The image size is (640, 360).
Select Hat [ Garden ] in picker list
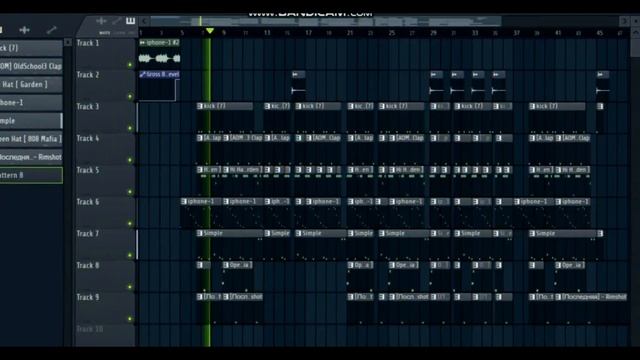pos(31,84)
